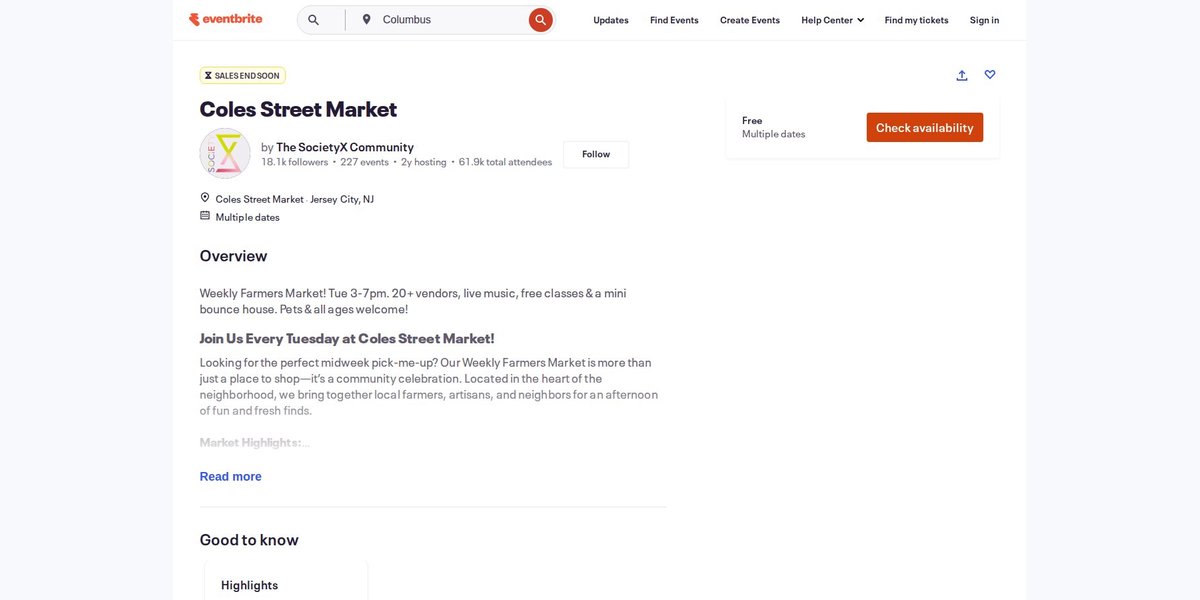Image resolution: width=1200 pixels, height=600 pixels.
Task: Like the event with the heart icon
Action: click(990, 75)
